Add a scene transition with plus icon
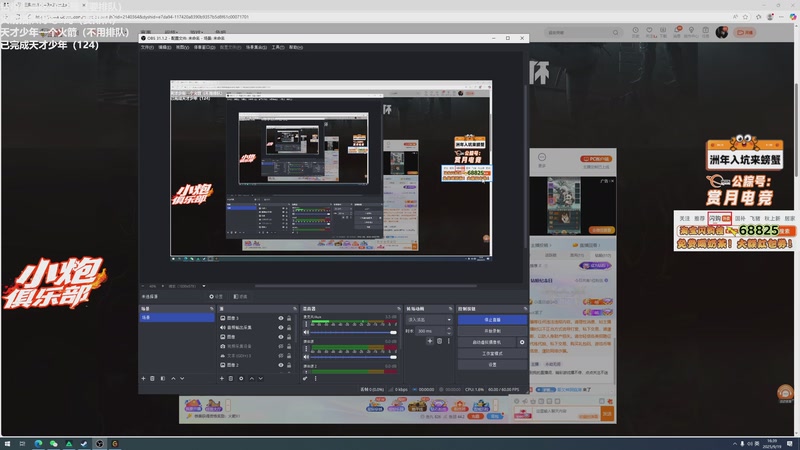800x450 pixels. click(x=430, y=341)
